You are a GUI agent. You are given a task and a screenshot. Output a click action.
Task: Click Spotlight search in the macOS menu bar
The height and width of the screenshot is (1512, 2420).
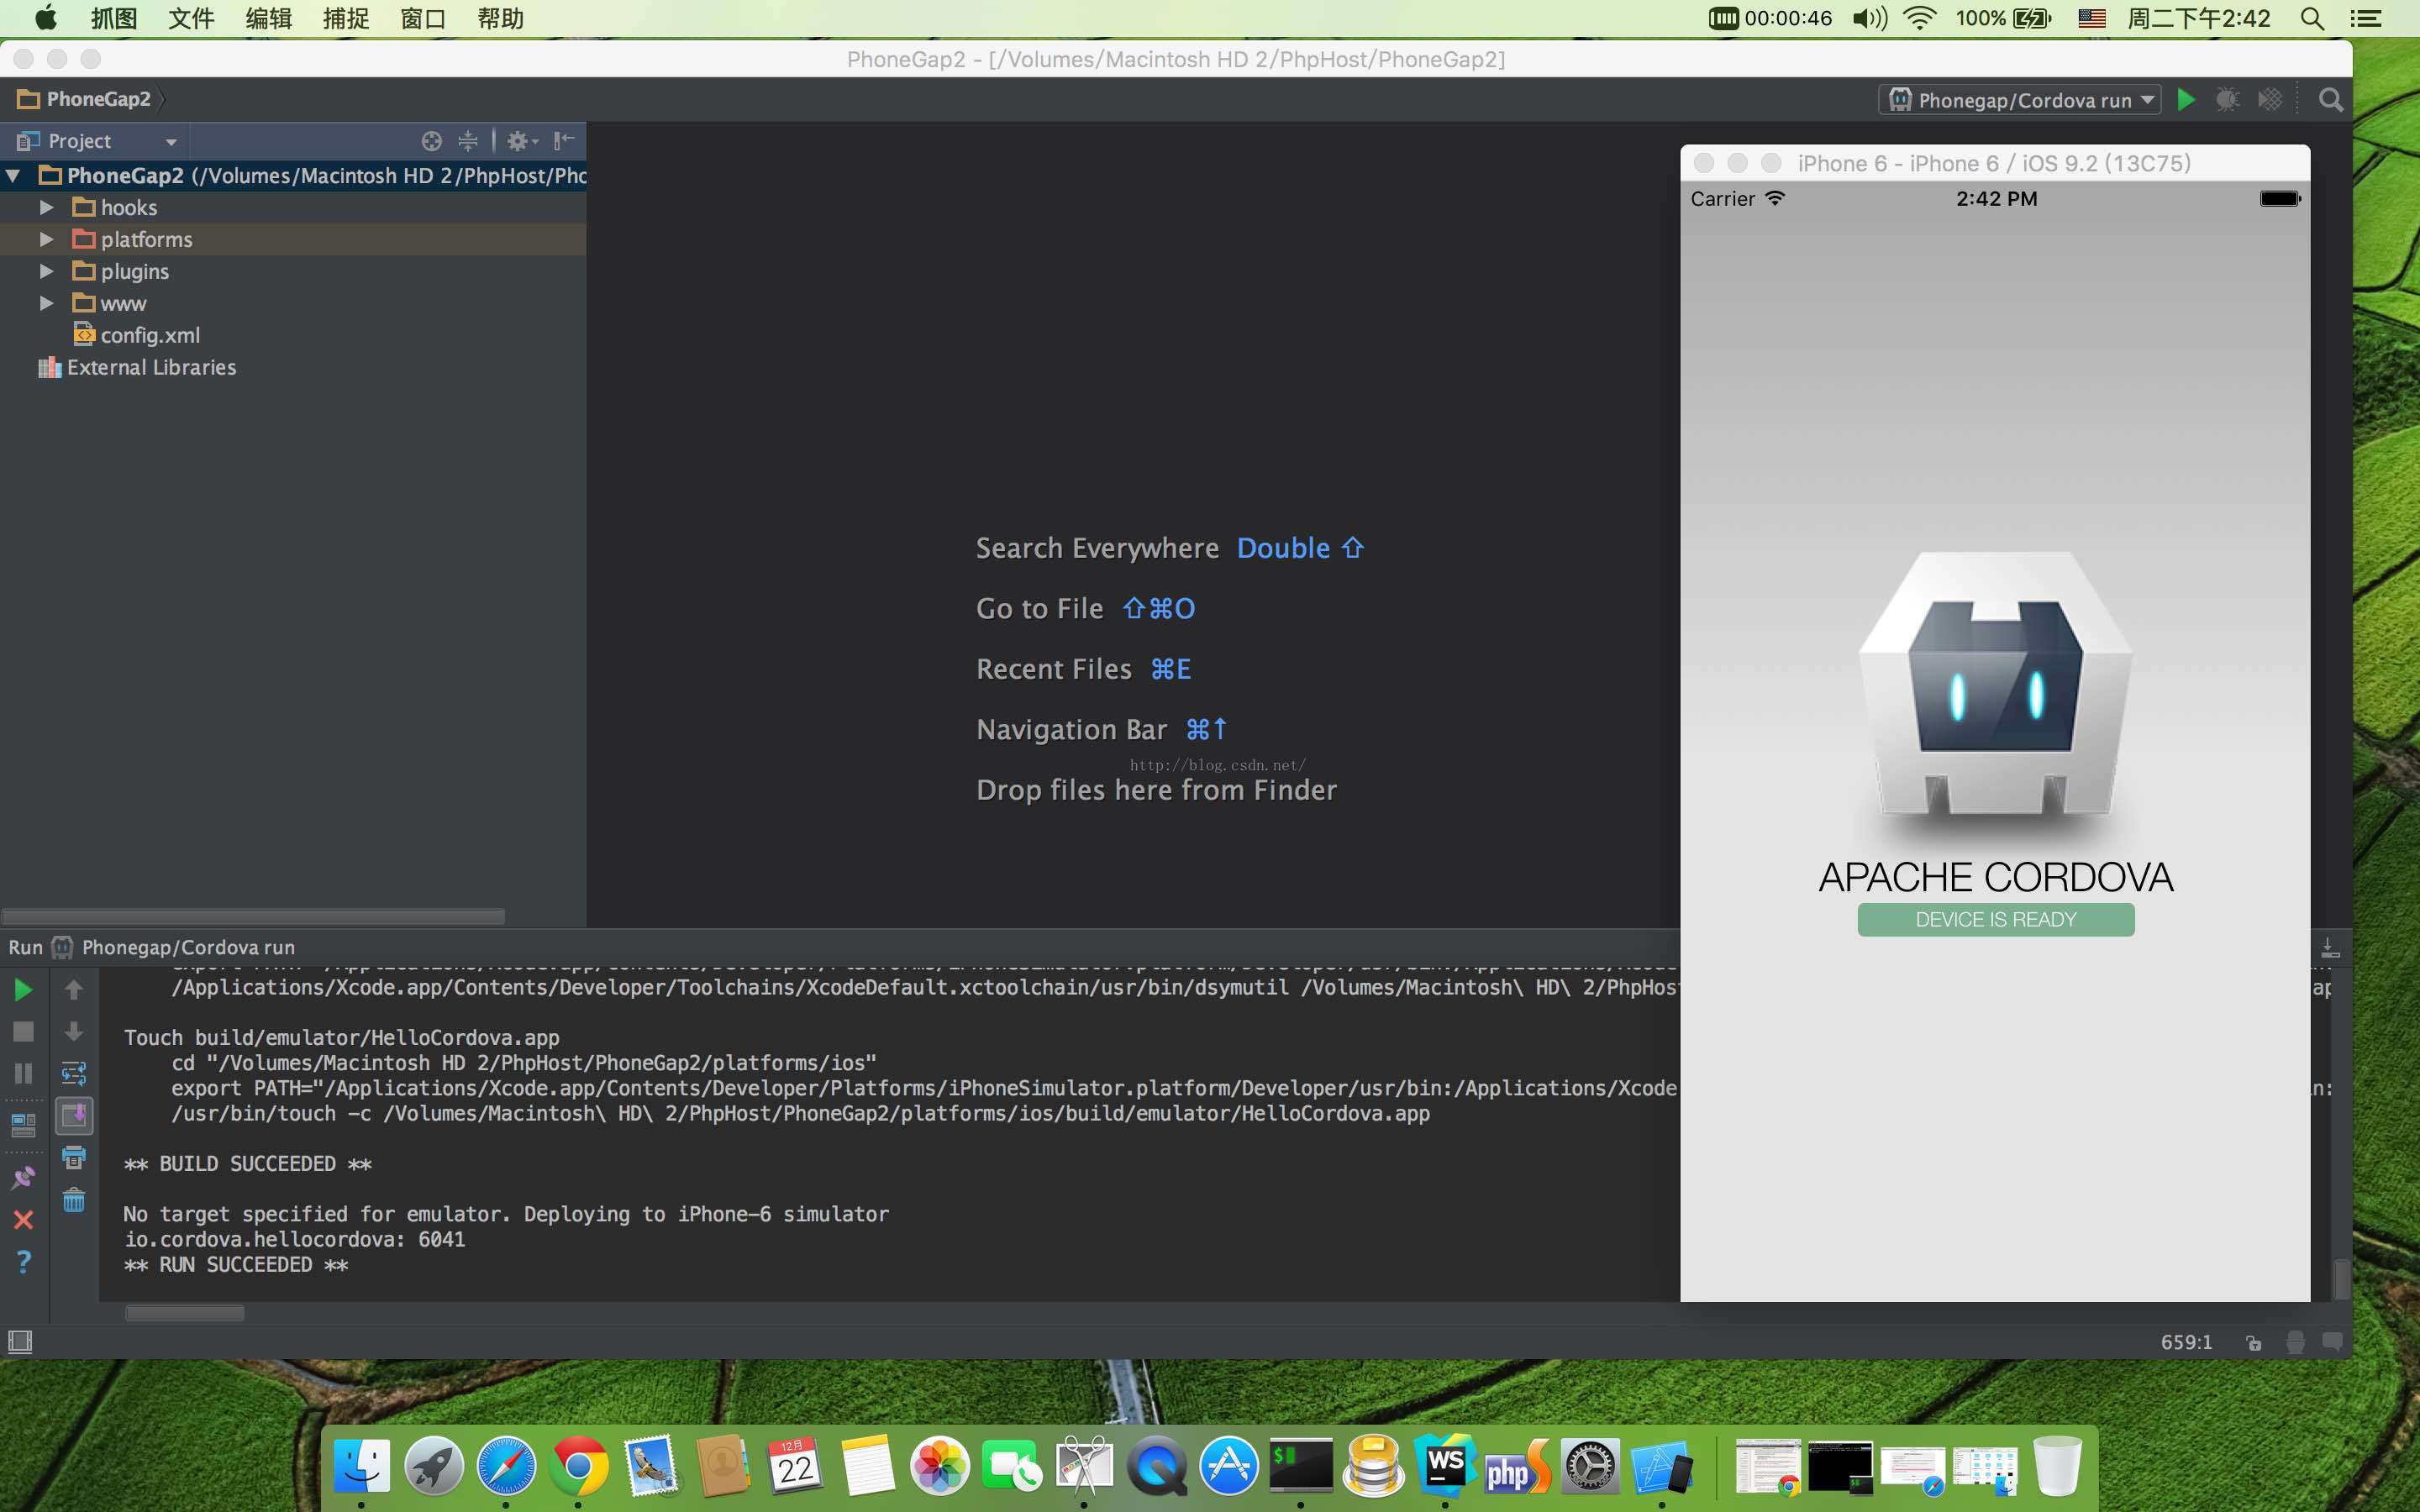click(2311, 18)
